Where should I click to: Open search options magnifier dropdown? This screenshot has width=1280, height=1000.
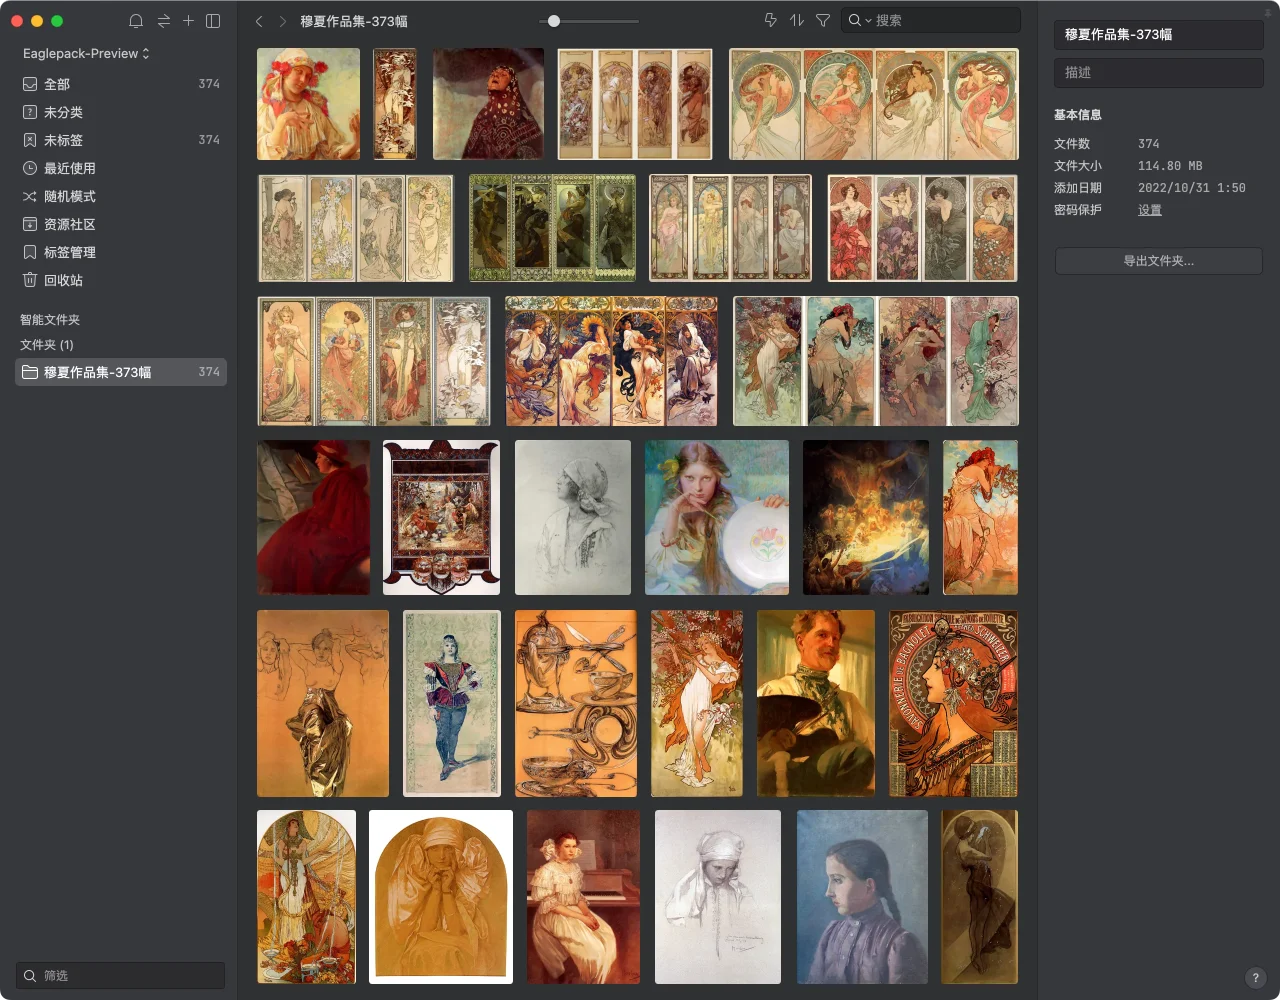click(859, 20)
